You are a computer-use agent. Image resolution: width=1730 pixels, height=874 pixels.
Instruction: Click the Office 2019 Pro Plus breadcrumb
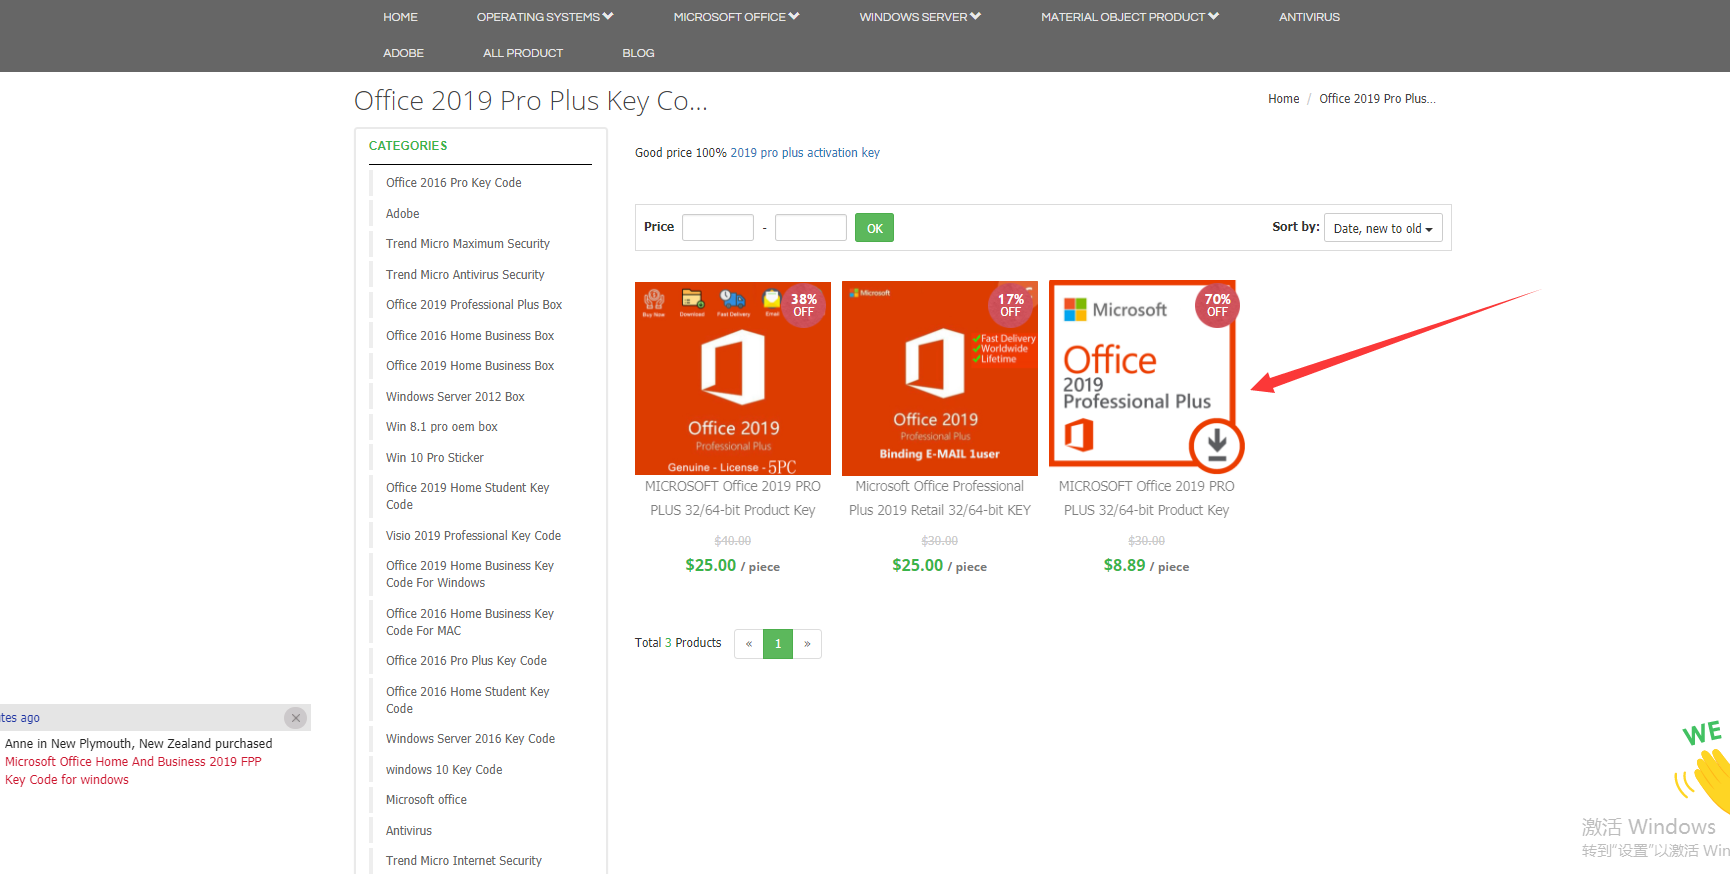(x=1377, y=99)
